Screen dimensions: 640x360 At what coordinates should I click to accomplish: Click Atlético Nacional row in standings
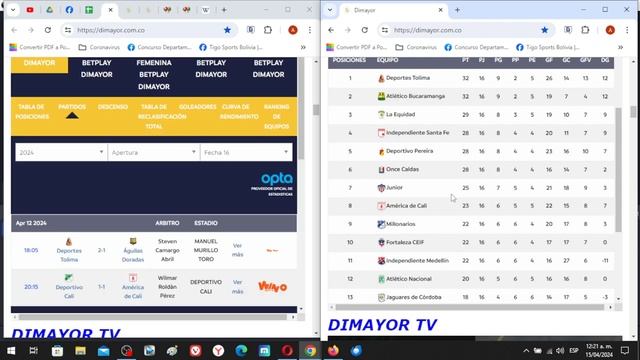click(x=471, y=279)
